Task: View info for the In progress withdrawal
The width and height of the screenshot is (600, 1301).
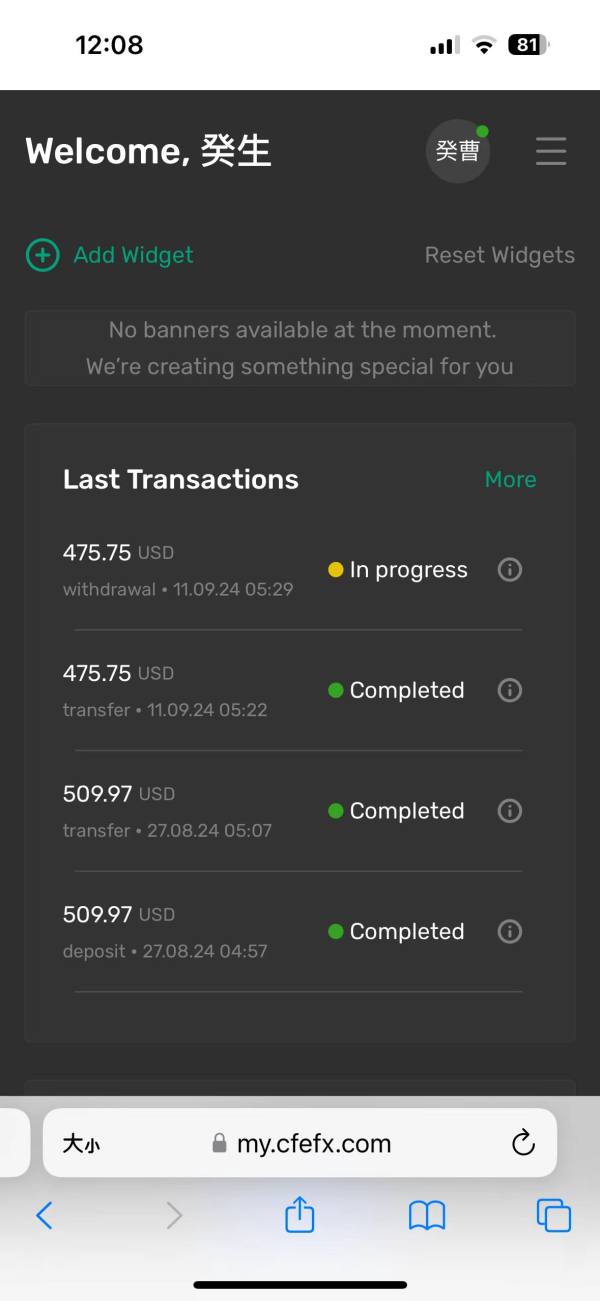Action: (x=510, y=570)
